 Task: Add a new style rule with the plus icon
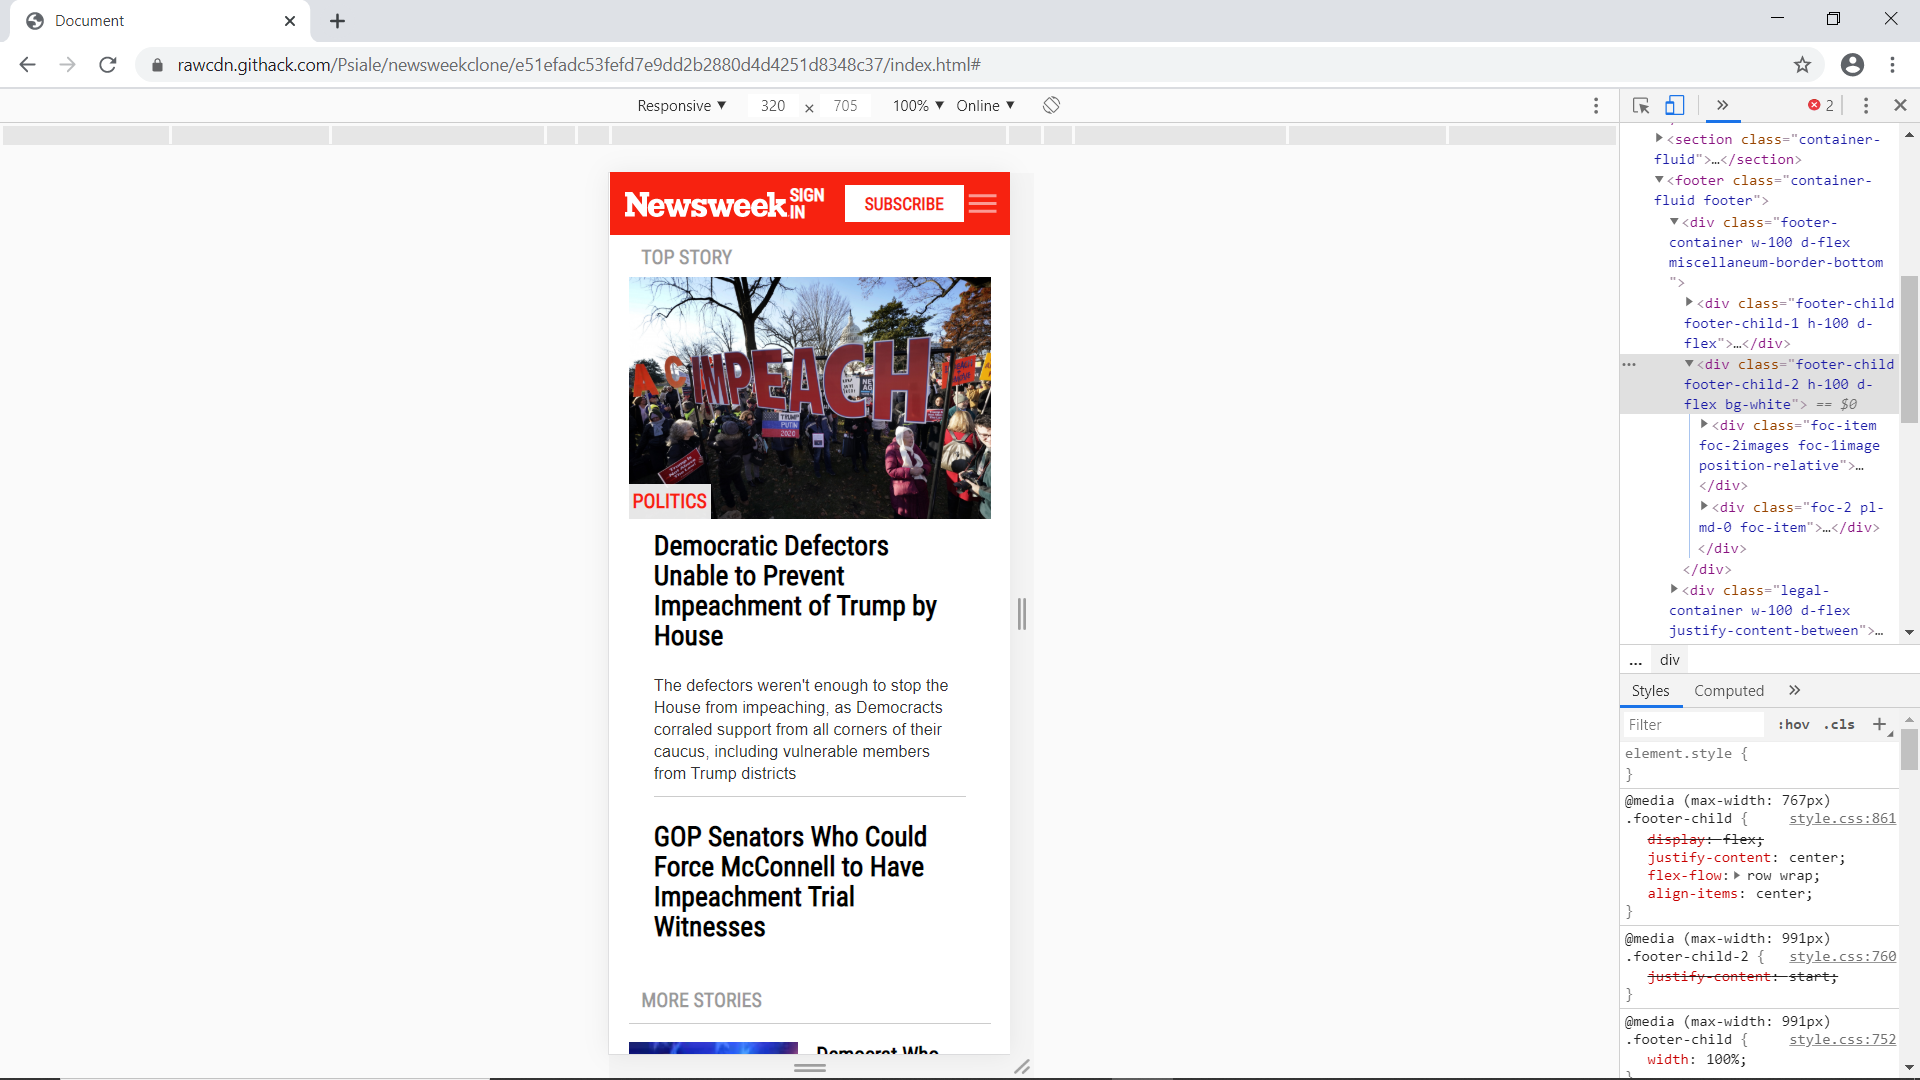[x=1879, y=724]
